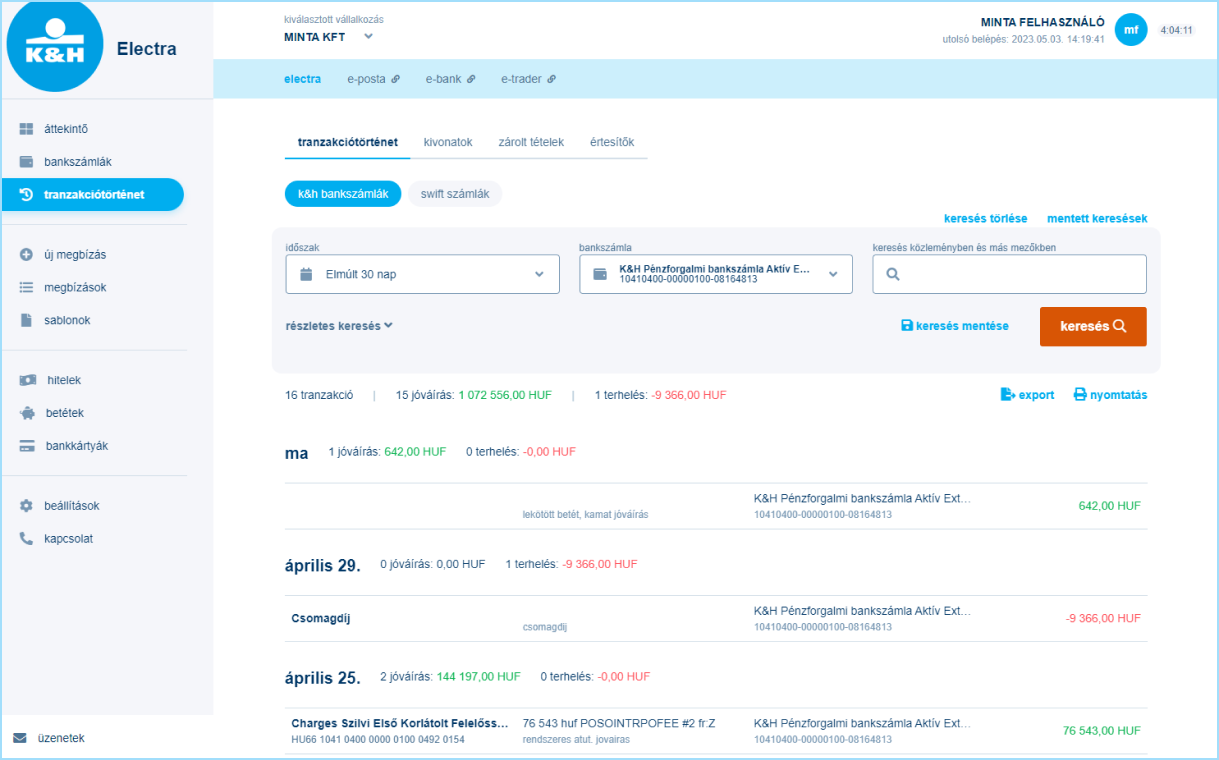
Task: Open the időszak Elmúlt 30 nap dropdown
Action: pyautogui.click(x=422, y=274)
